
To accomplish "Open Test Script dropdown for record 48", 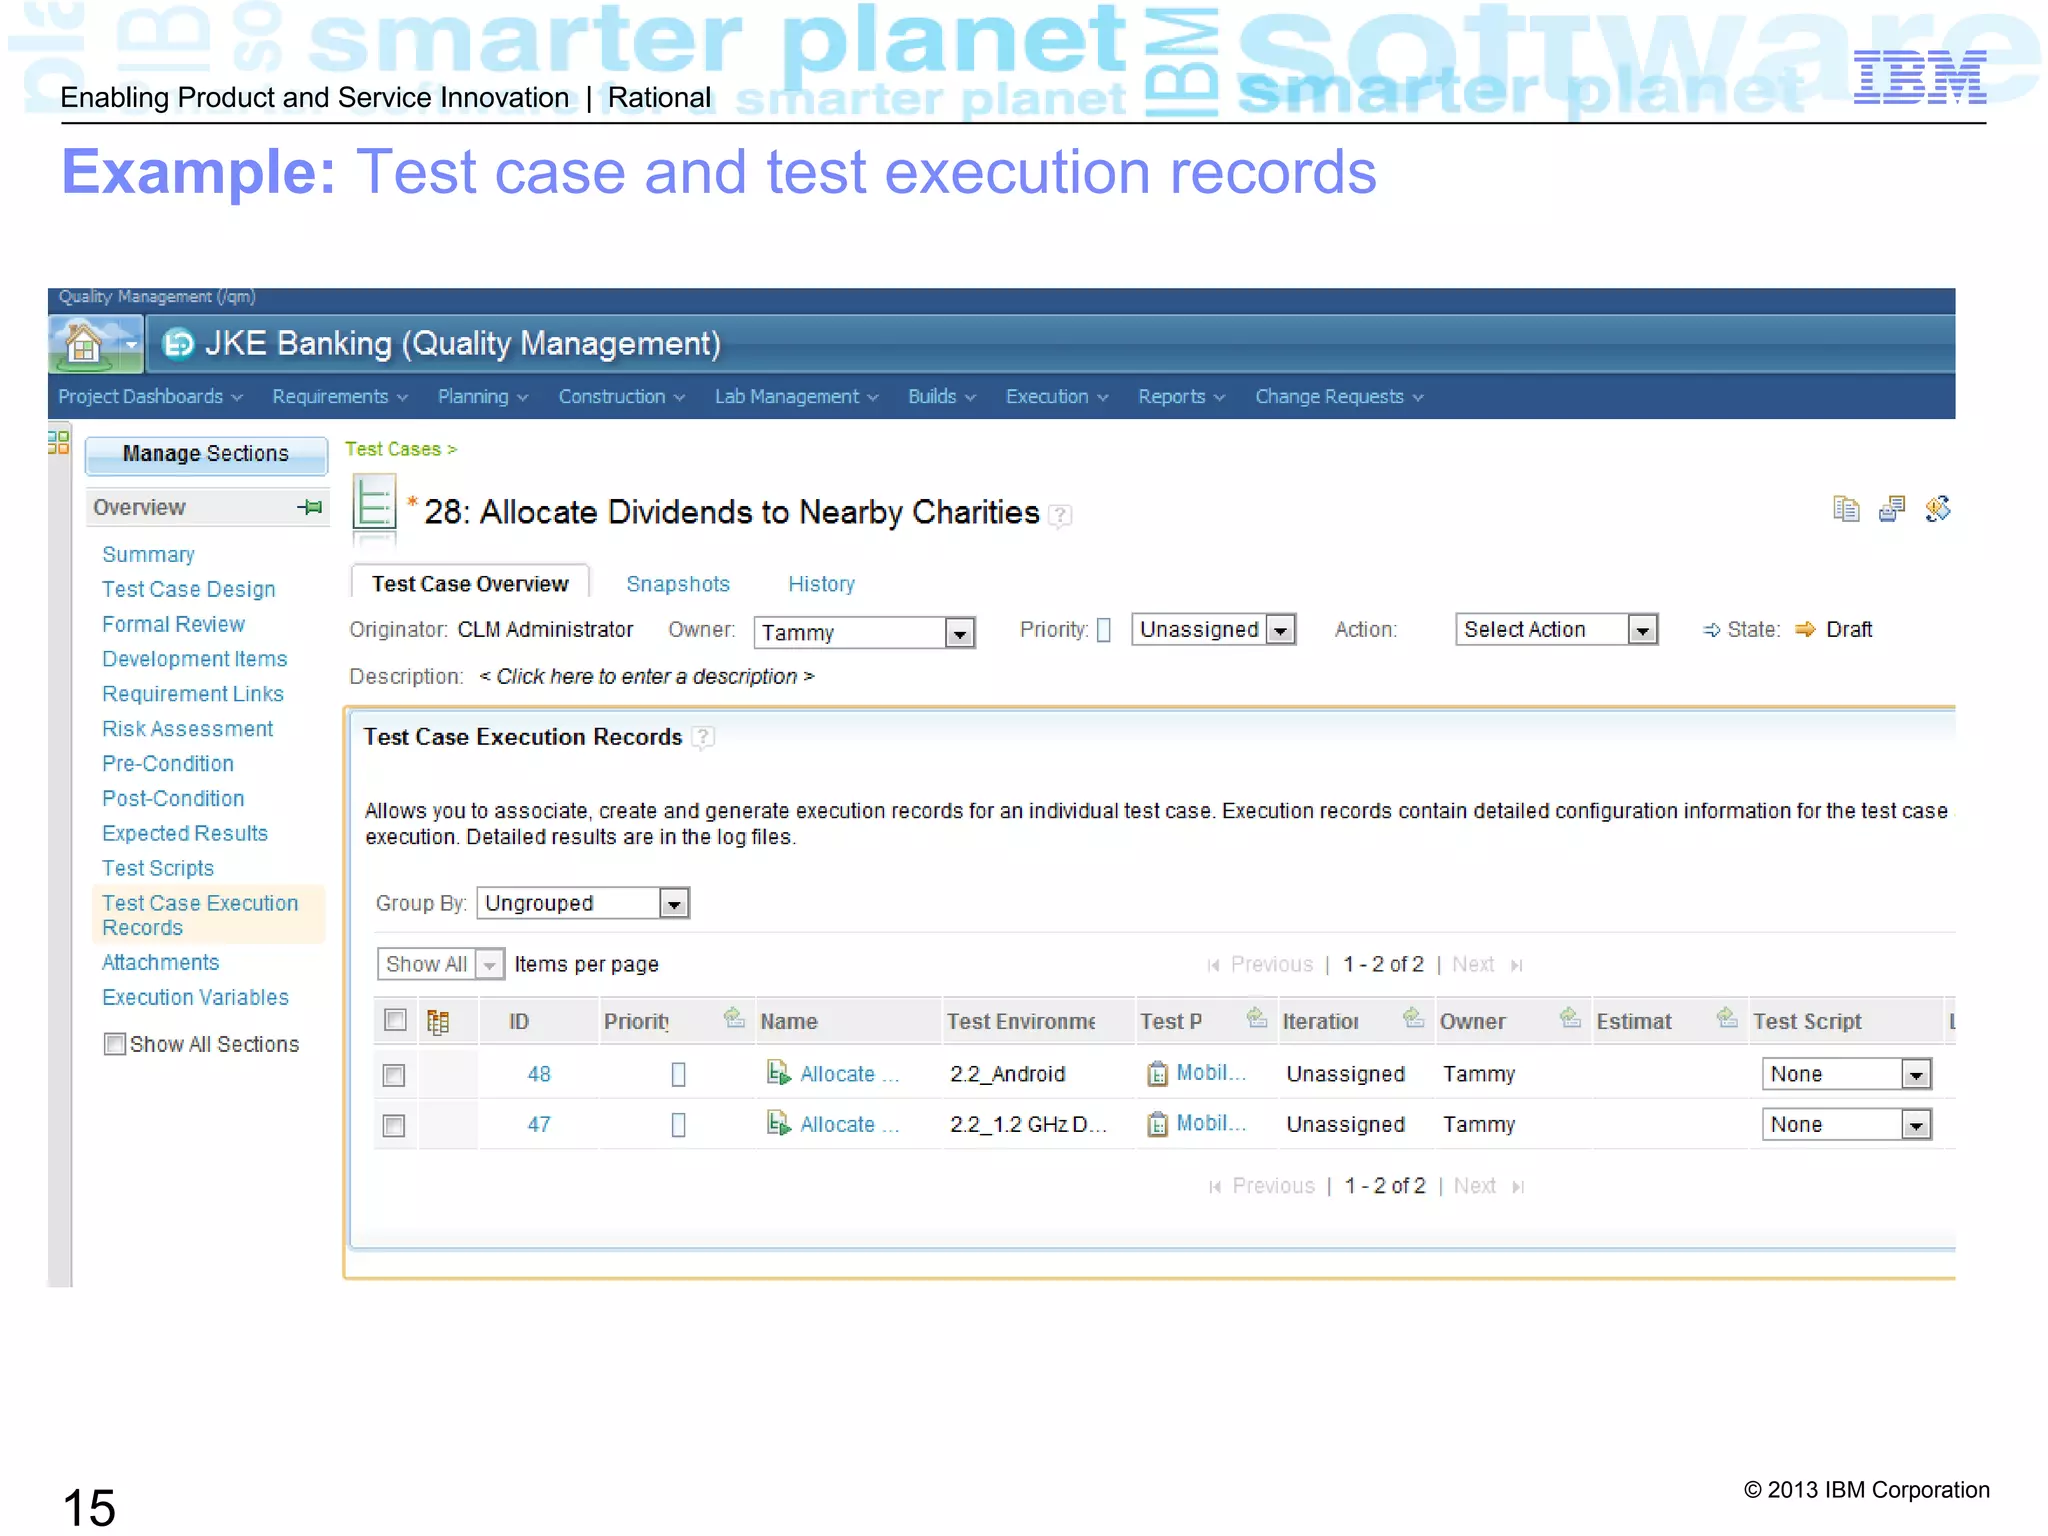I will coord(1846,1075).
